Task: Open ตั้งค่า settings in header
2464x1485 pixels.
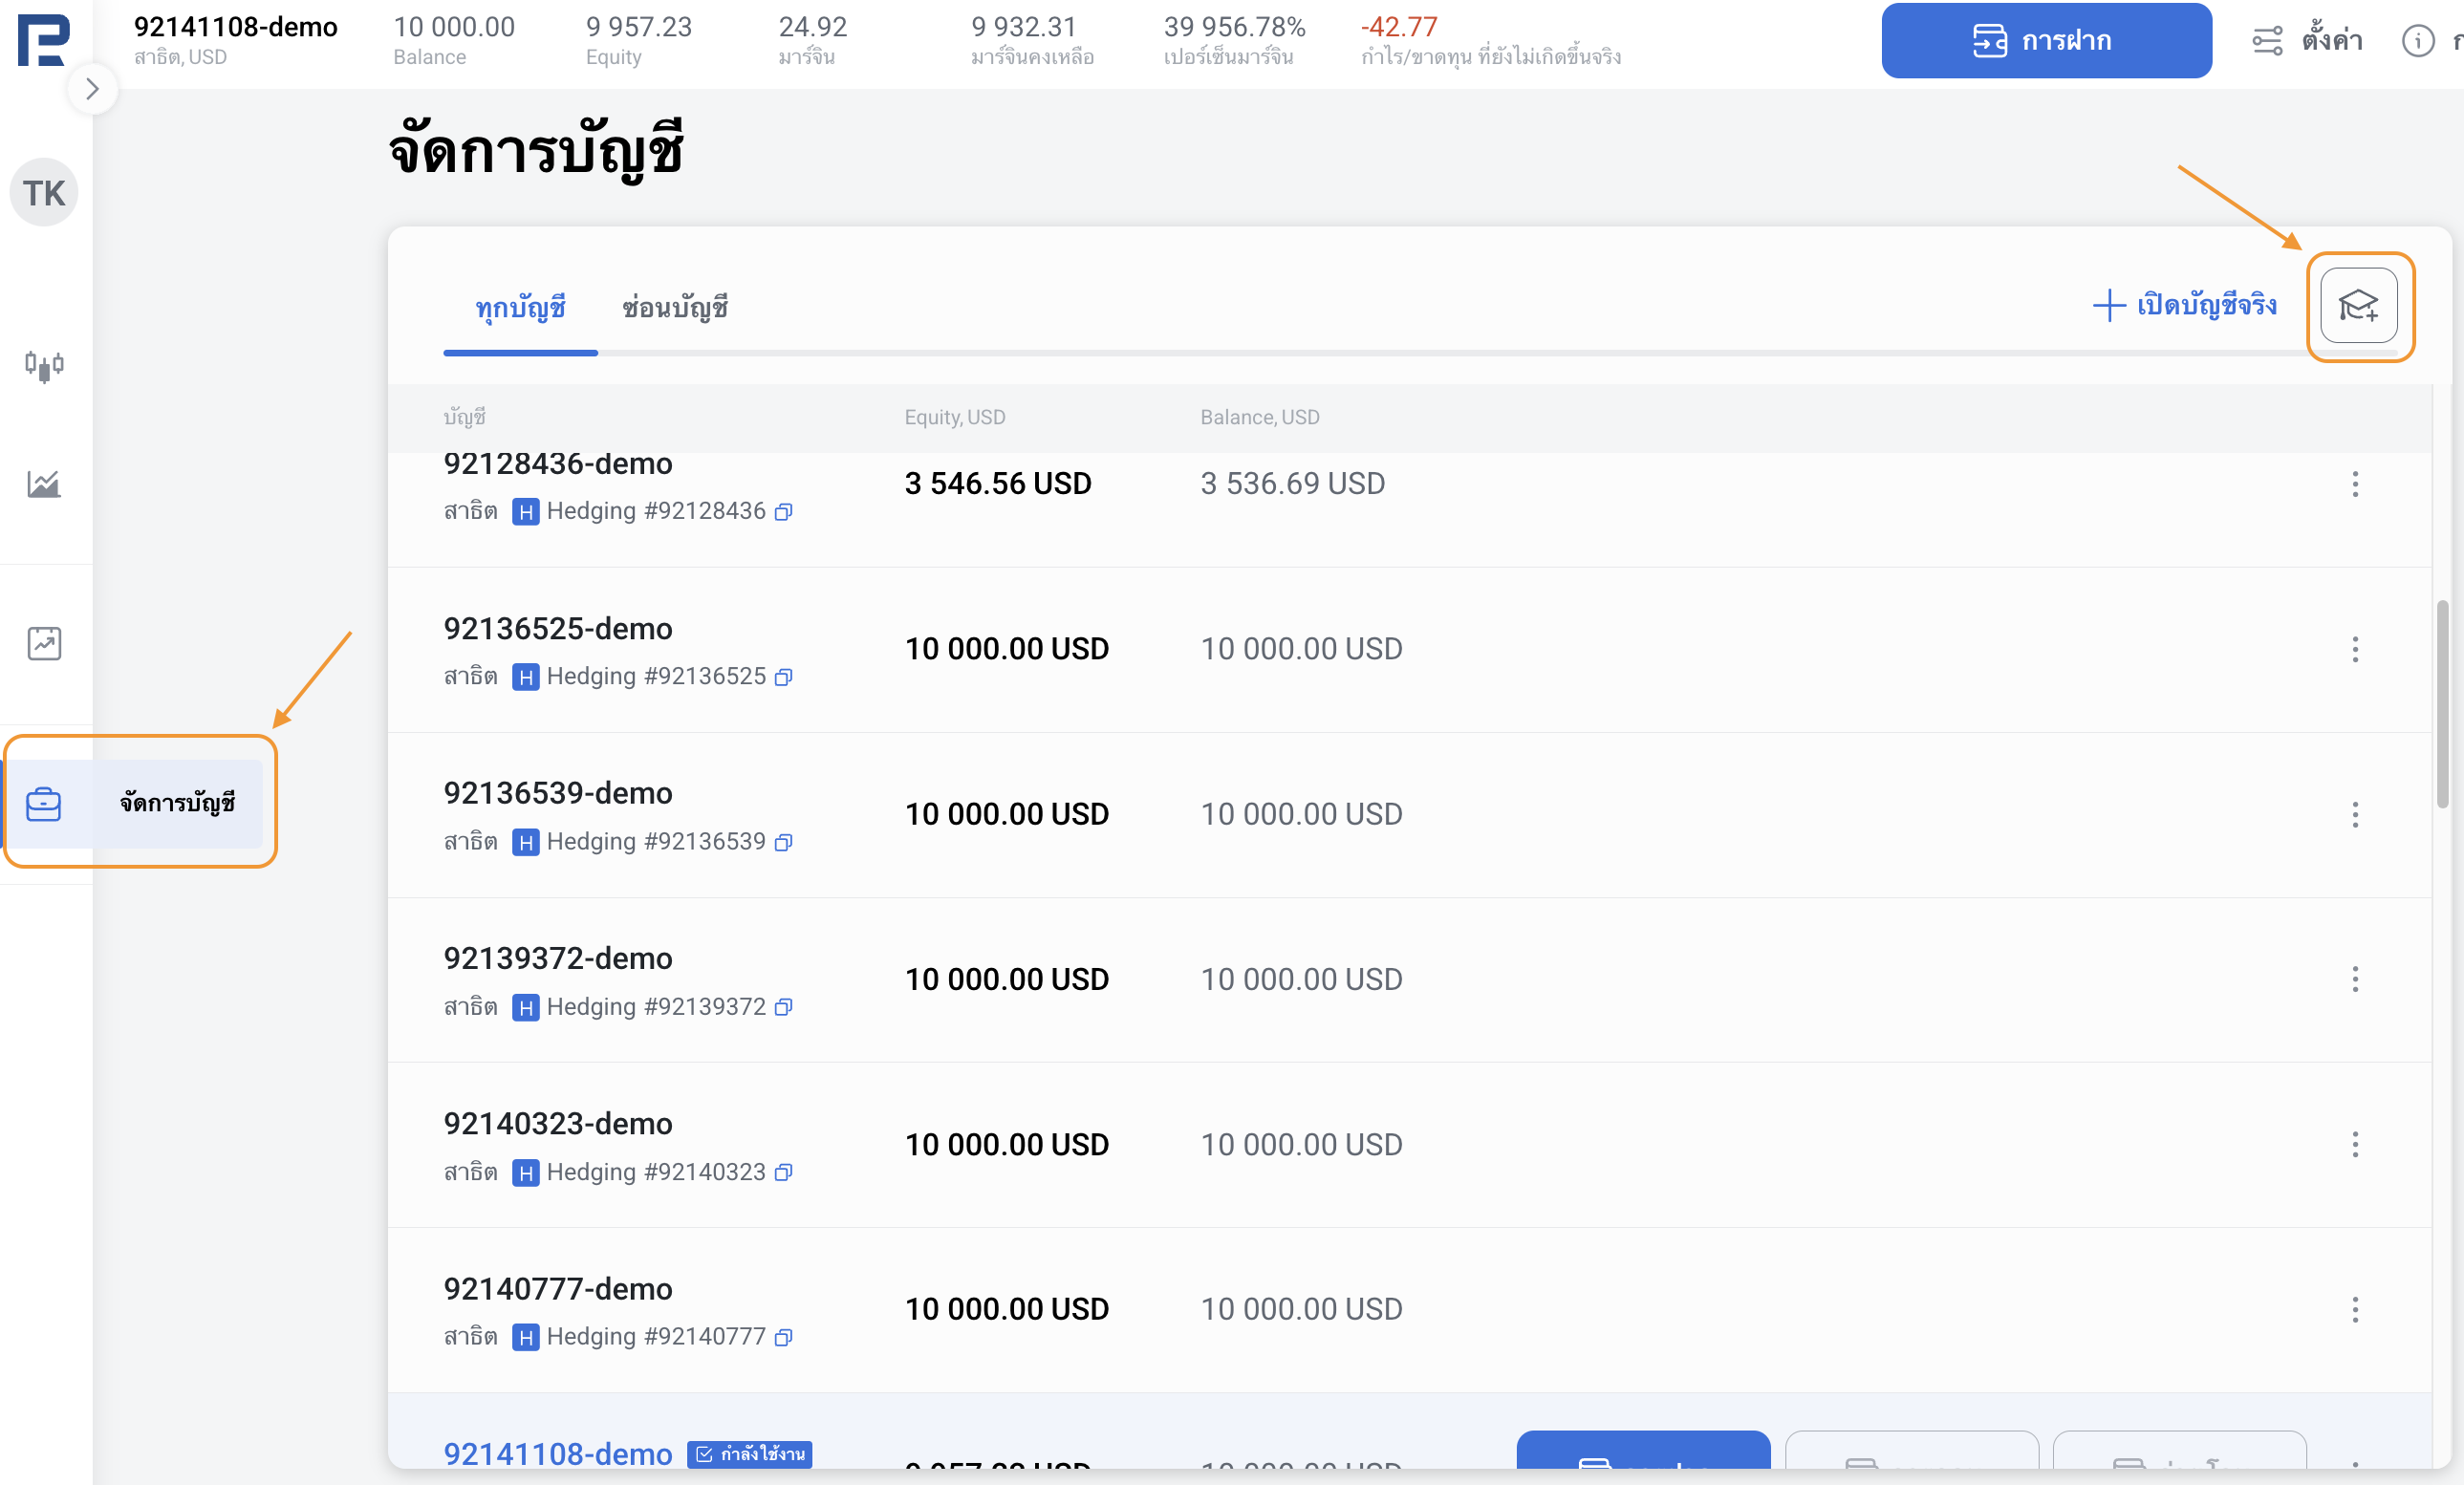Action: tap(2306, 41)
